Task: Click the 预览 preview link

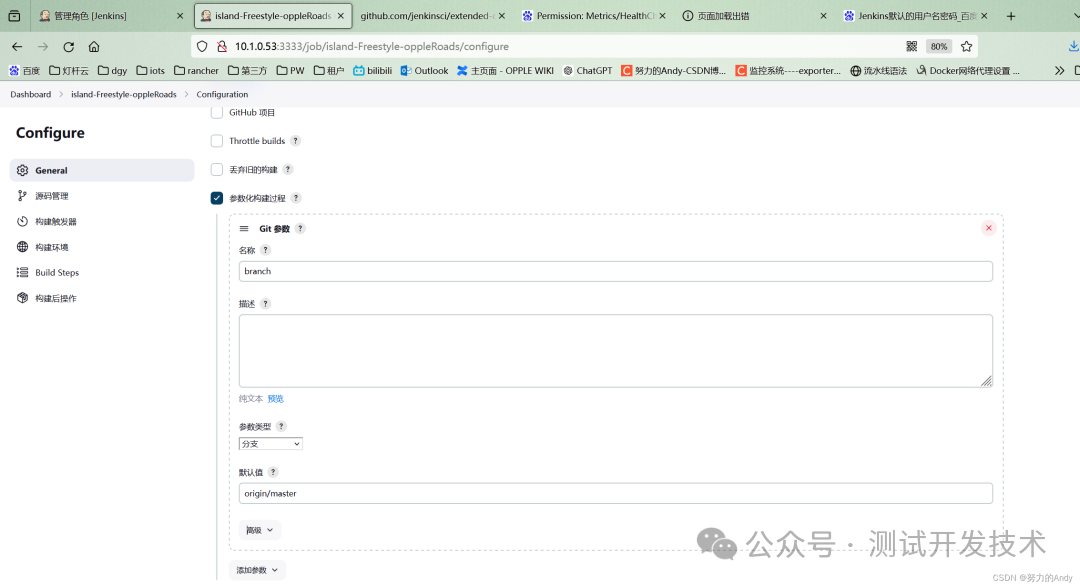Action: (x=276, y=399)
